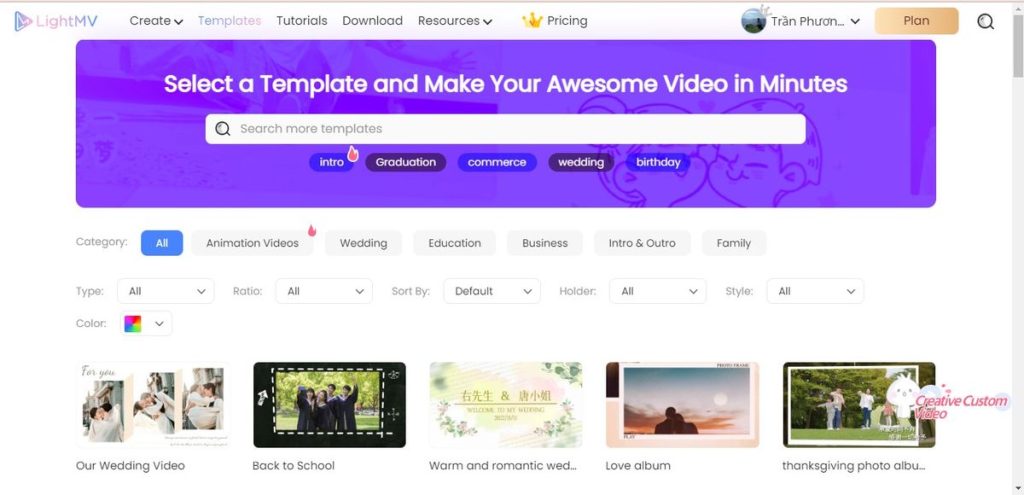This screenshot has width=1024, height=495.
Task: Open the Back to School thumbnail
Action: pos(329,405)
